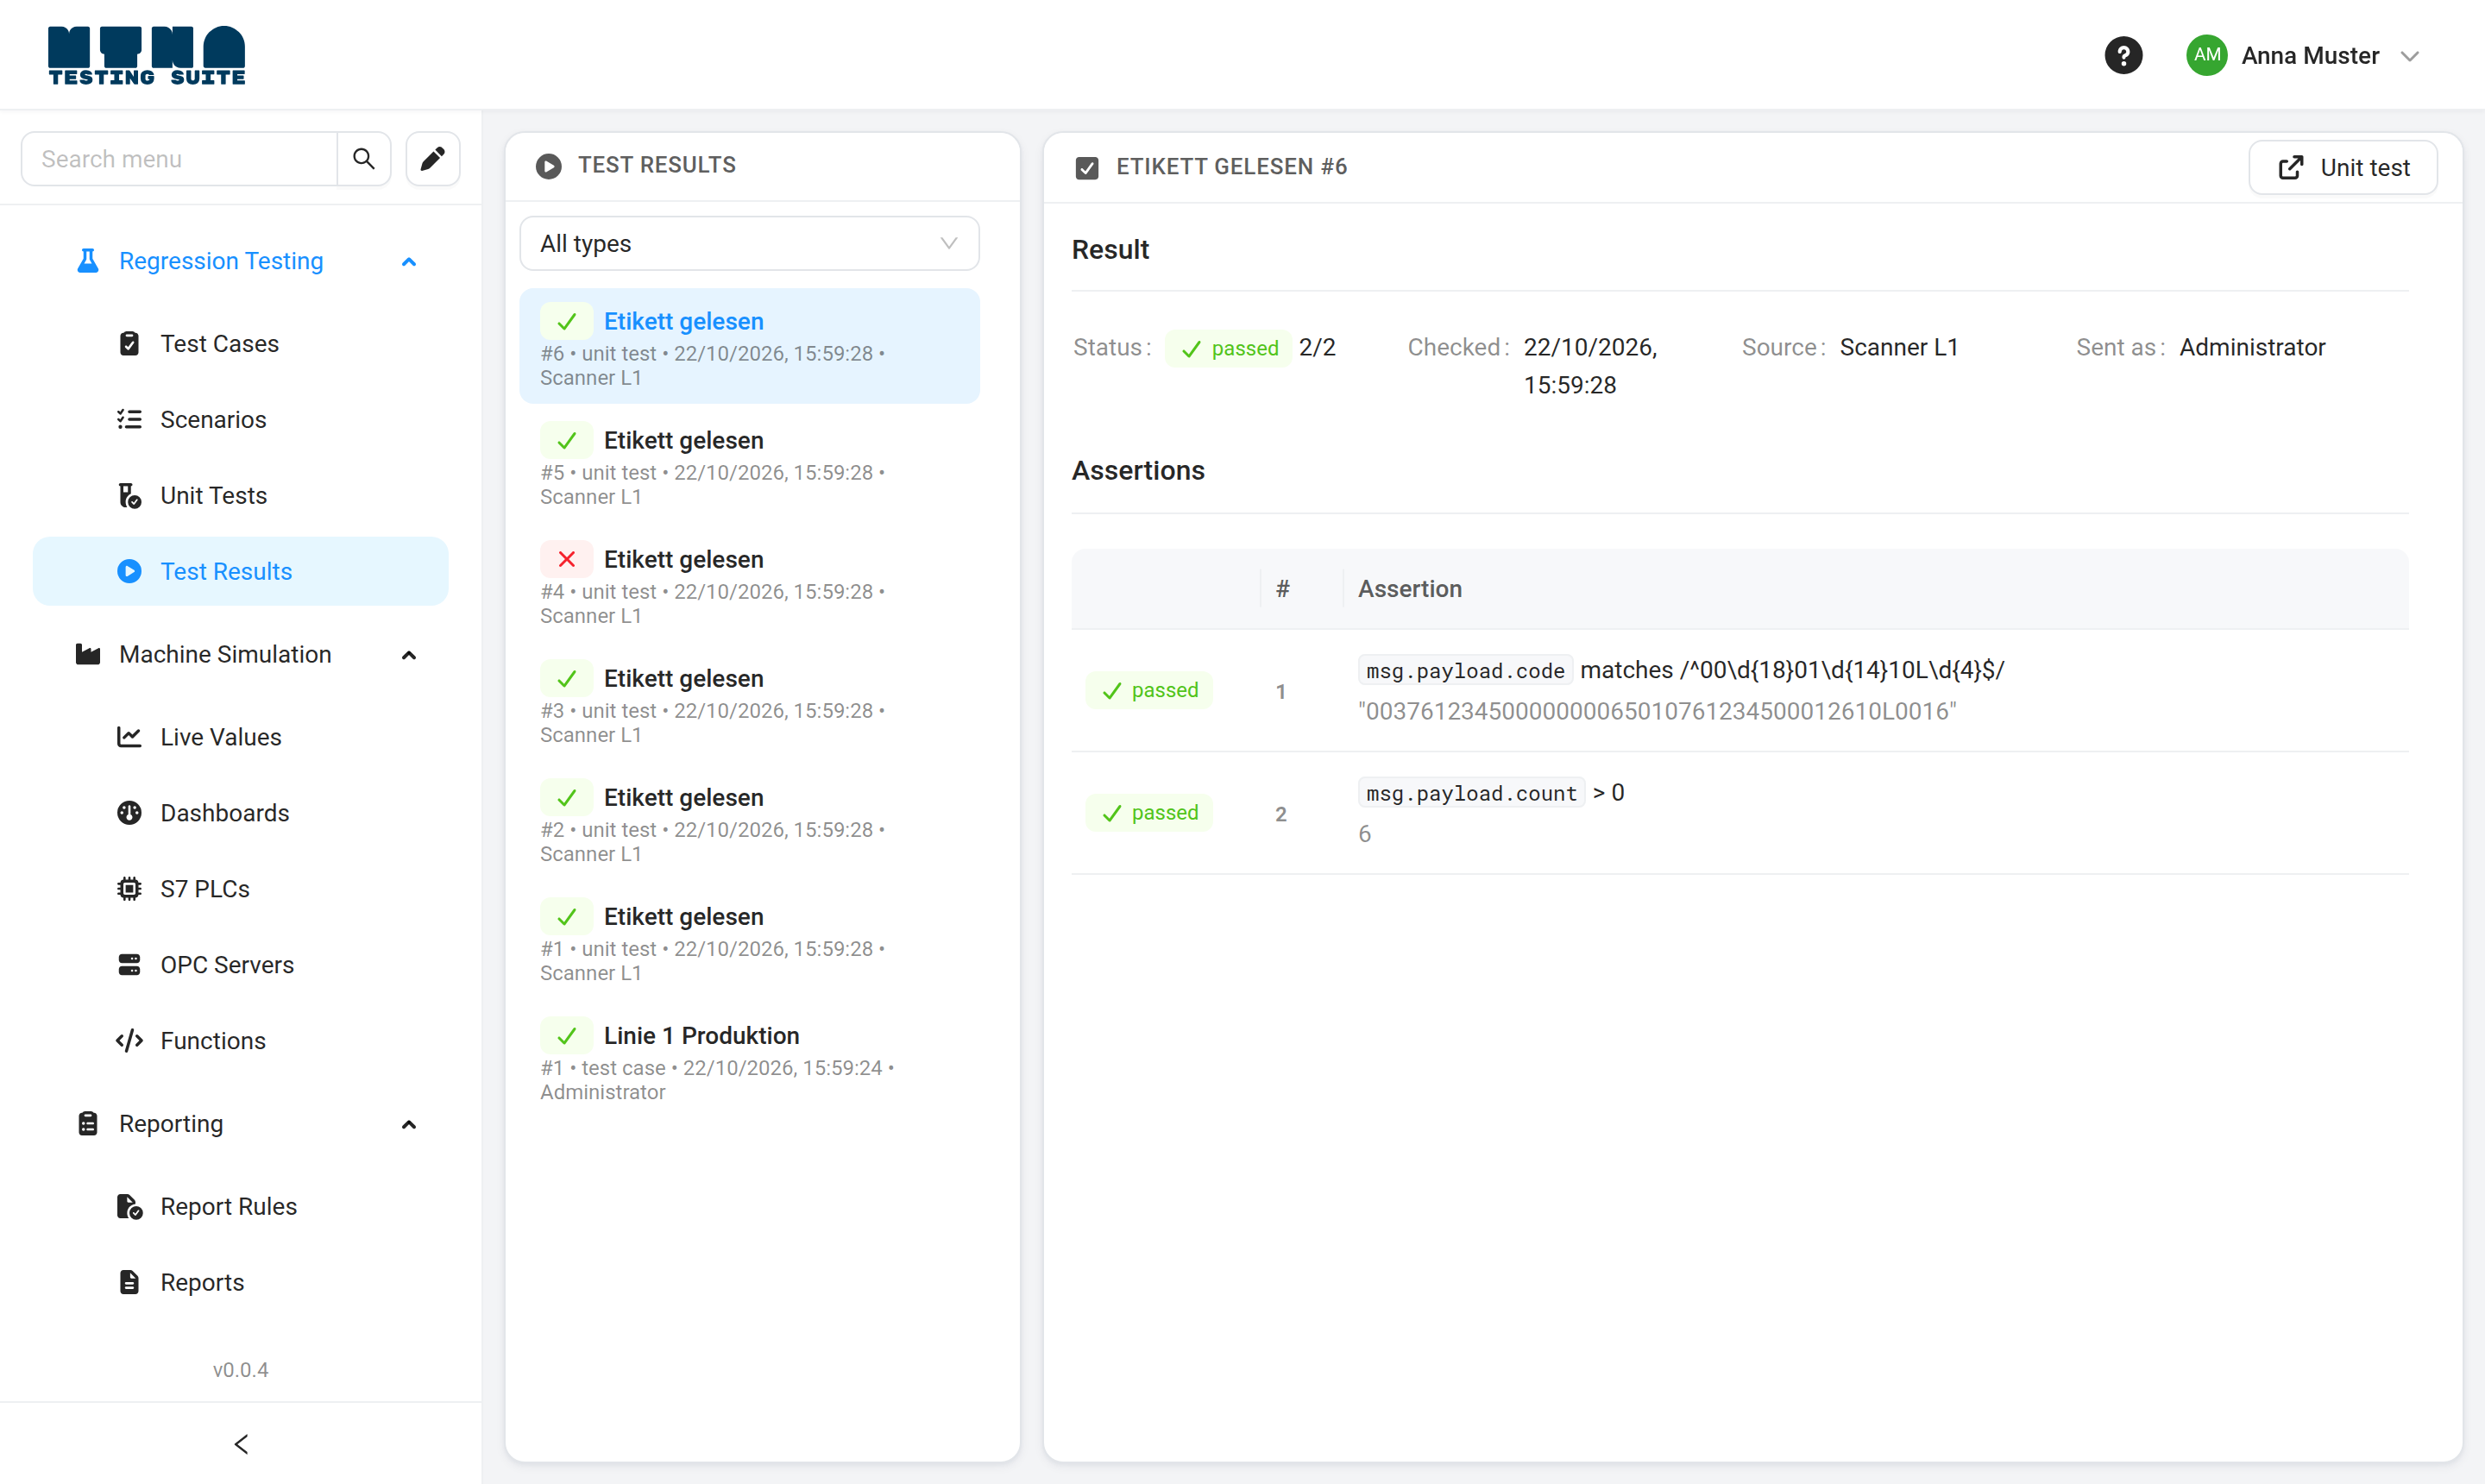Image resolution: width=2485 pixels, height=1484 pixels.
Task: Click the AM user avatar
Action: pos(2206,56)
